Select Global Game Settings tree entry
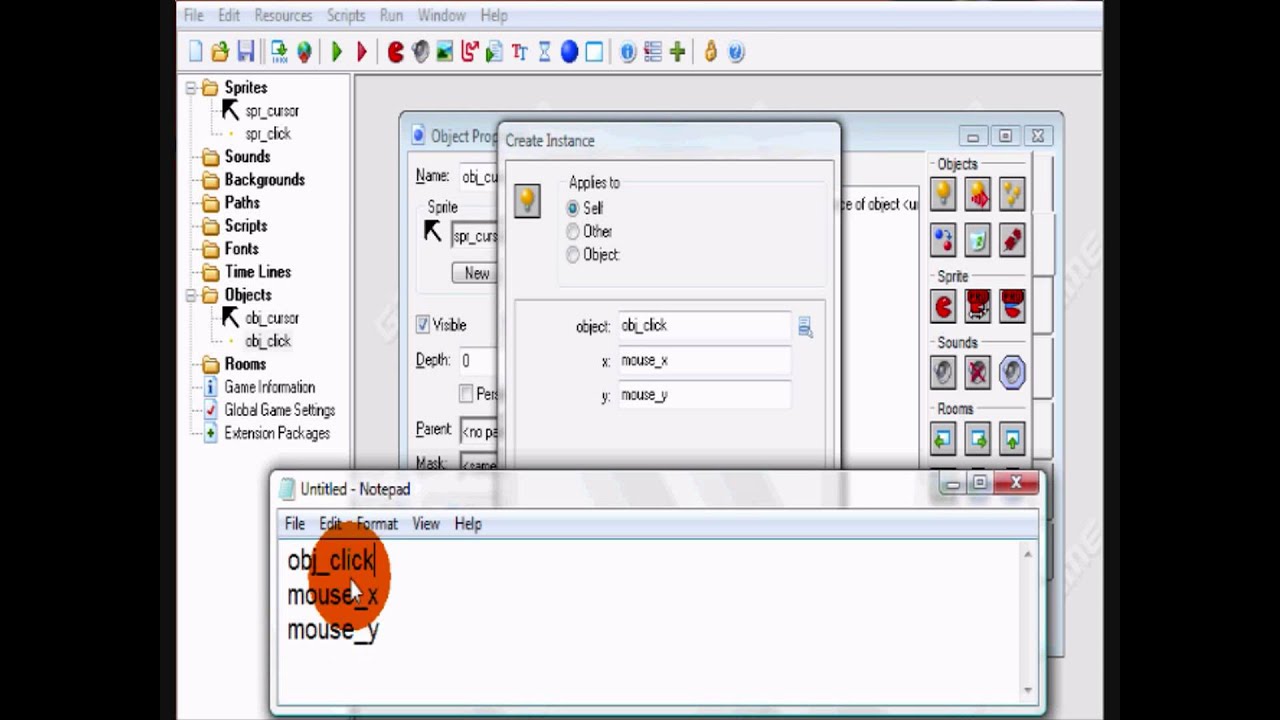 click(279, 410)
